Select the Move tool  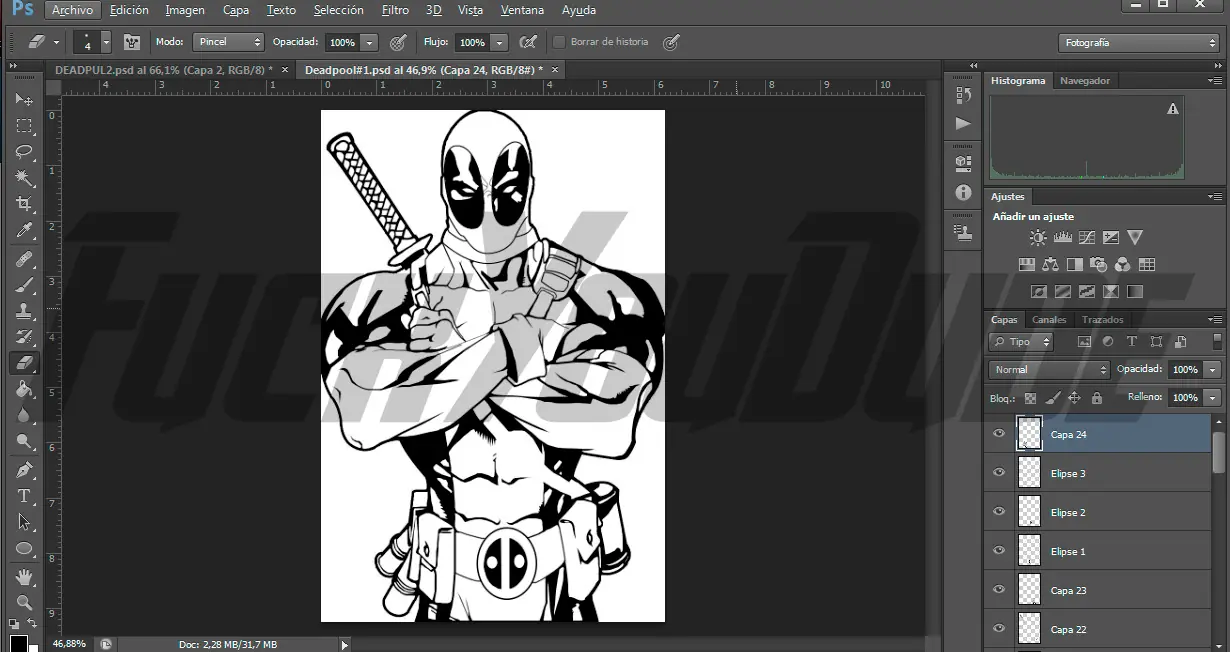pos(24,99)
